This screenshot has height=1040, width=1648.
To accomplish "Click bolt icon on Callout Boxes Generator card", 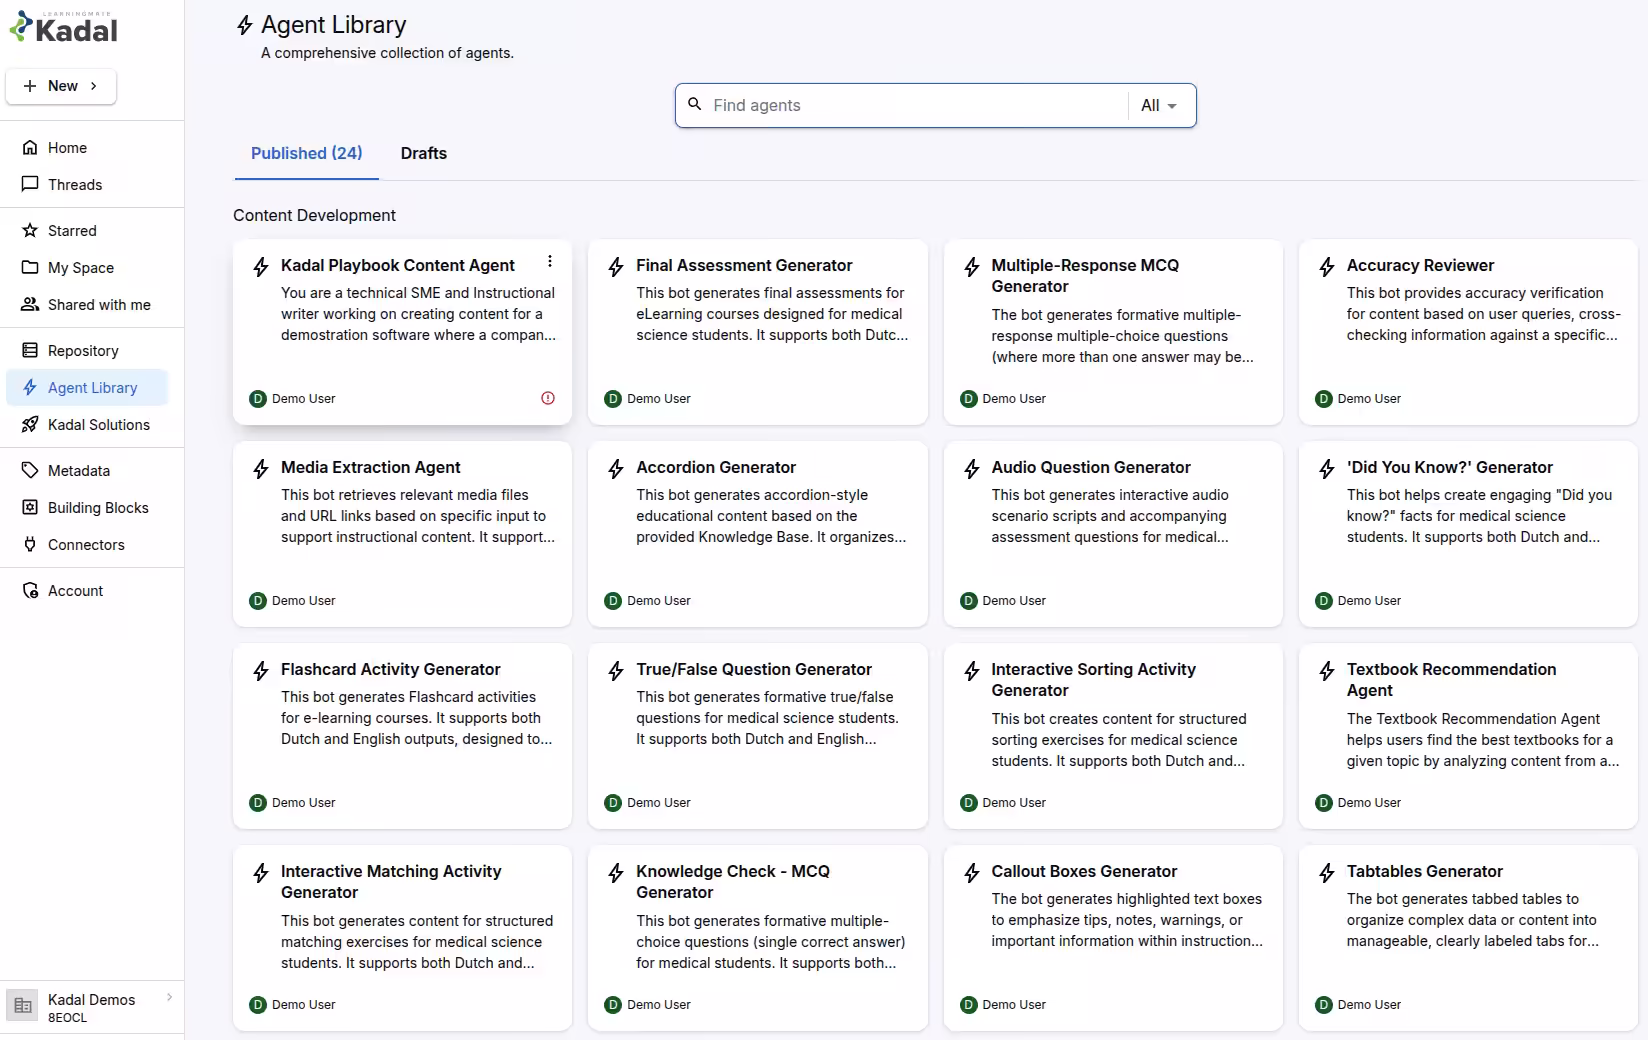I will click(971, 873).
